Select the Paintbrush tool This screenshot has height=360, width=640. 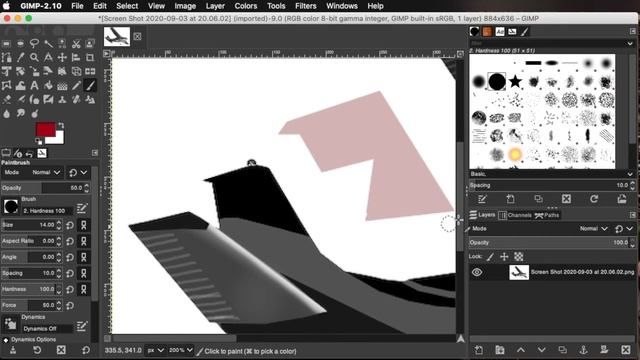(x=90, y=85)
